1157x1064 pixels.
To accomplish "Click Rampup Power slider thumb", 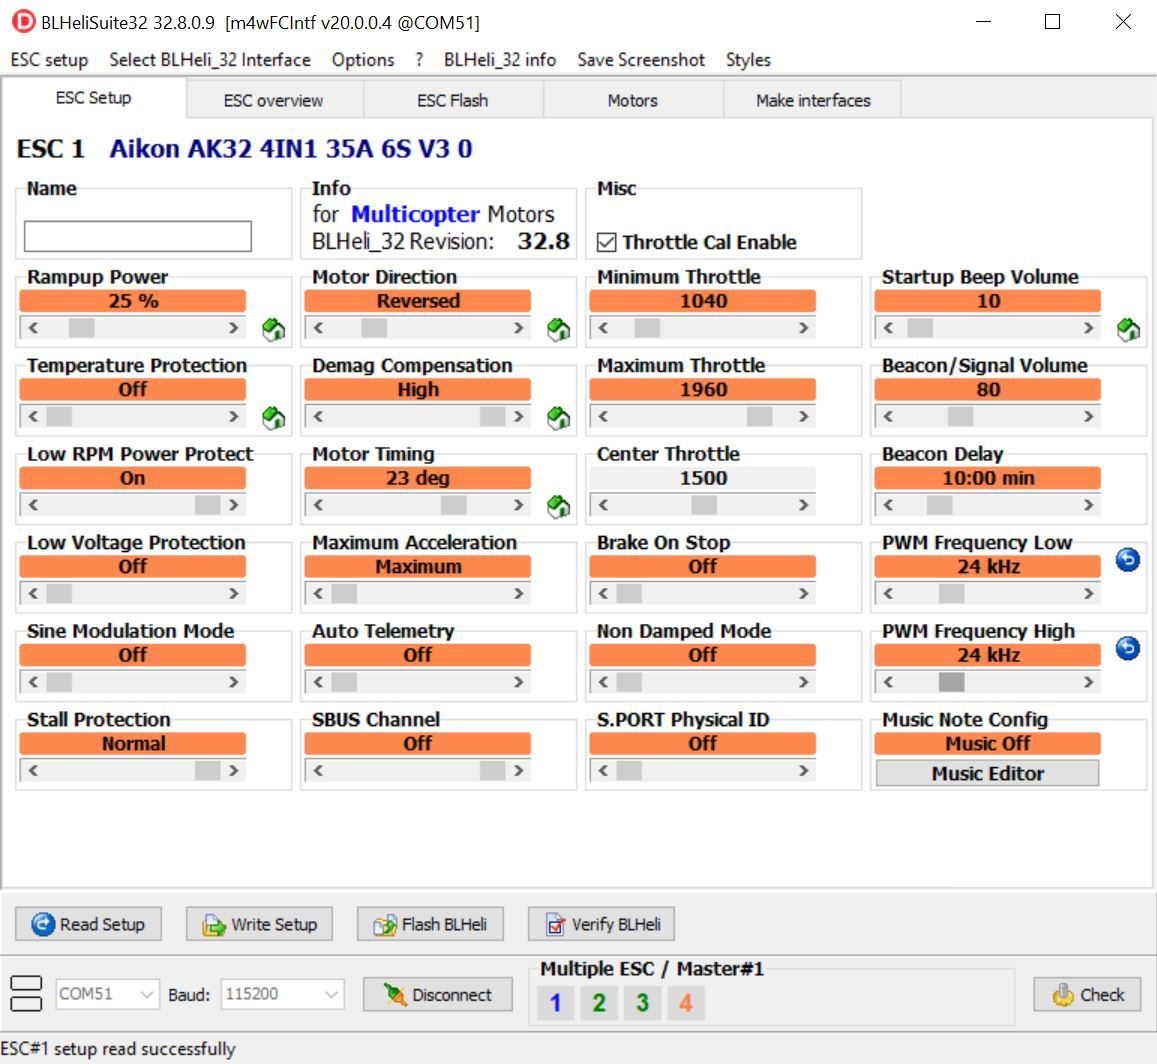I will tap(81, 328).
